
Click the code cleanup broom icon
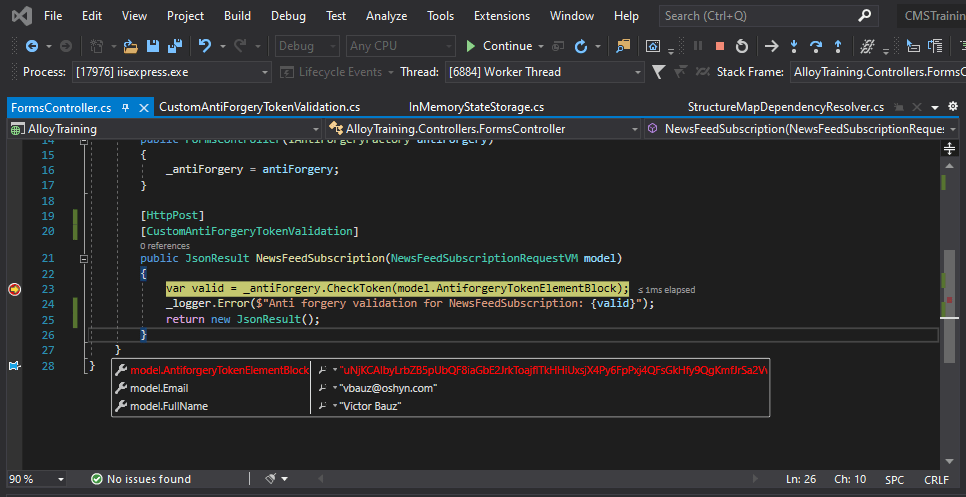(271, 479)
